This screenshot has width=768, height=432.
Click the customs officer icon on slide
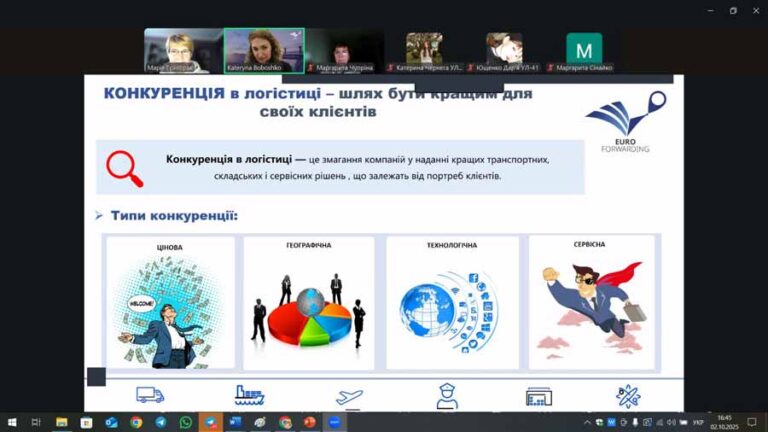tap(447, 396)
